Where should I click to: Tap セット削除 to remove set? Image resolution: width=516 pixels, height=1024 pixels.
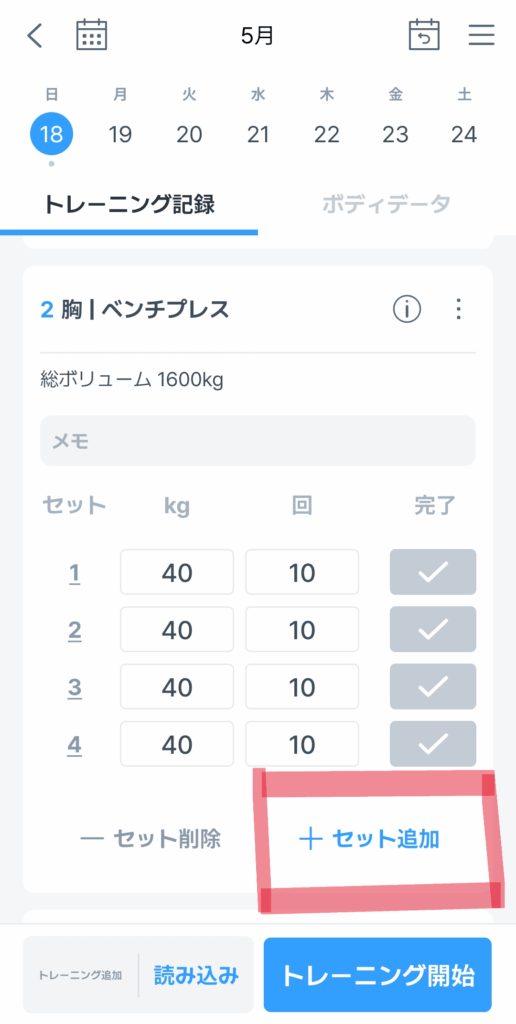(x=150, y=839)
